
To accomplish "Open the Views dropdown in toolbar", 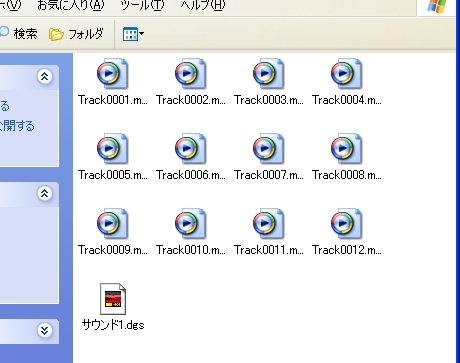I will [x=133, y=34].
